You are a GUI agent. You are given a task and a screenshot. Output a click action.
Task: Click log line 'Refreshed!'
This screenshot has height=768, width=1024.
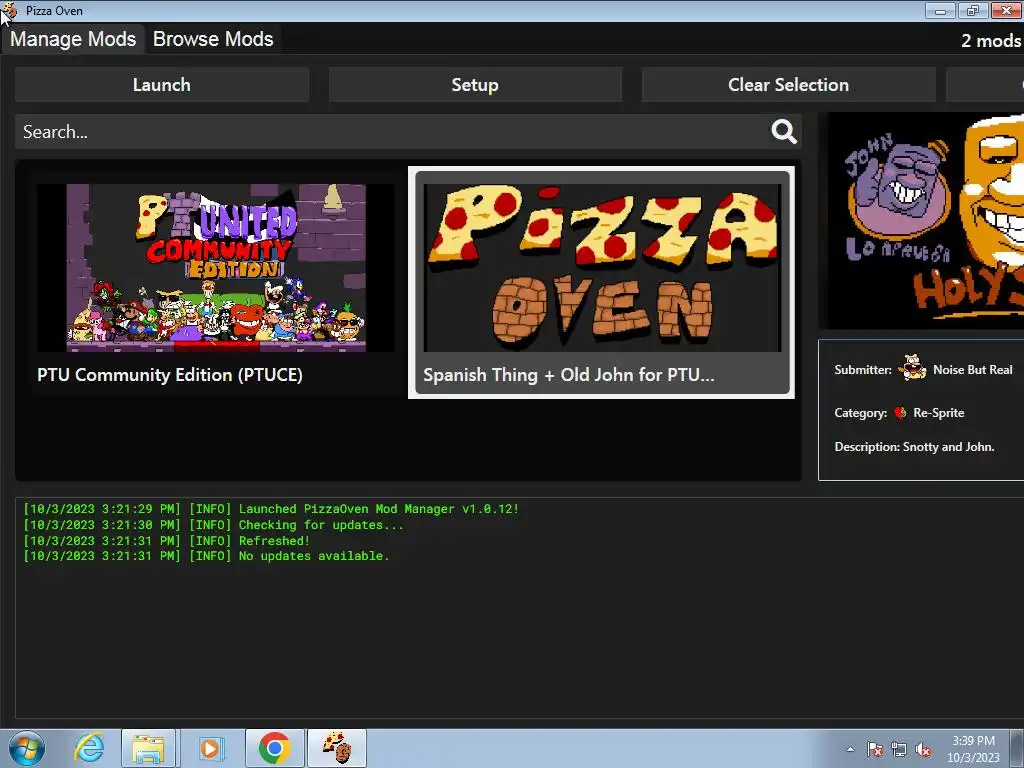(274, 541)
